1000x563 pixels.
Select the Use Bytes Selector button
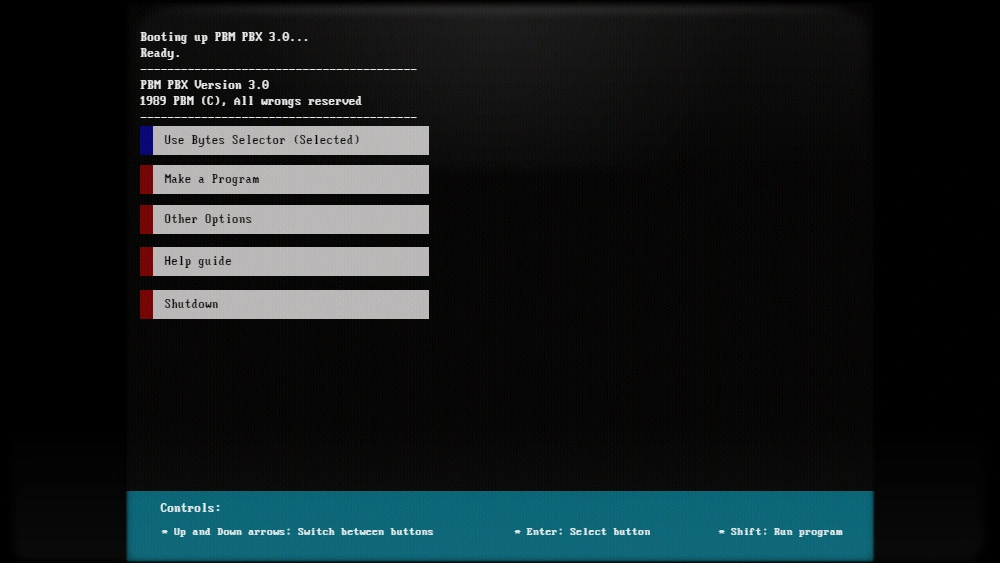coord(284,140)
